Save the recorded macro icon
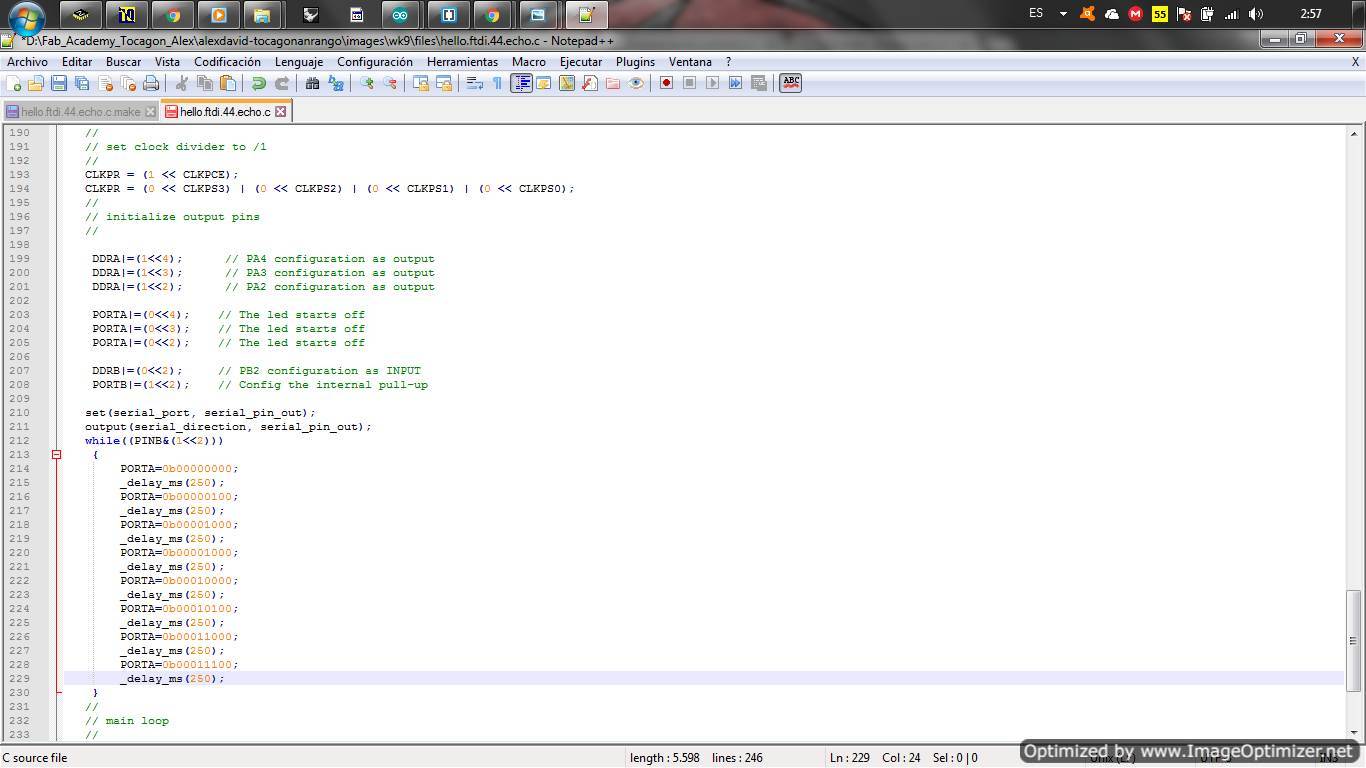Screen dimensions: 1366x768 tap(758, 83)
